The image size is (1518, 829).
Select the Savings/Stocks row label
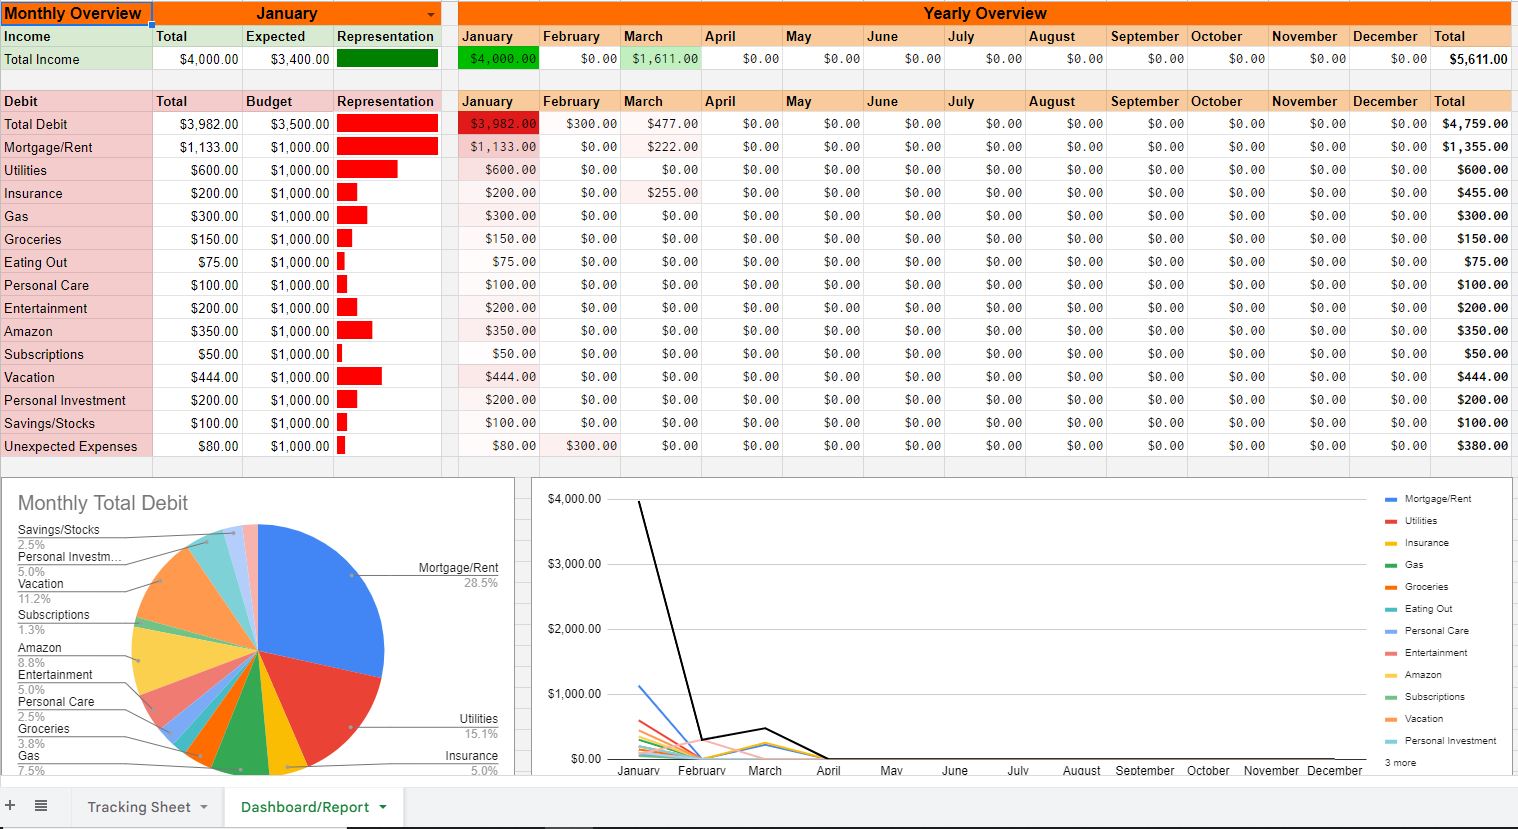tap(77, 423)
